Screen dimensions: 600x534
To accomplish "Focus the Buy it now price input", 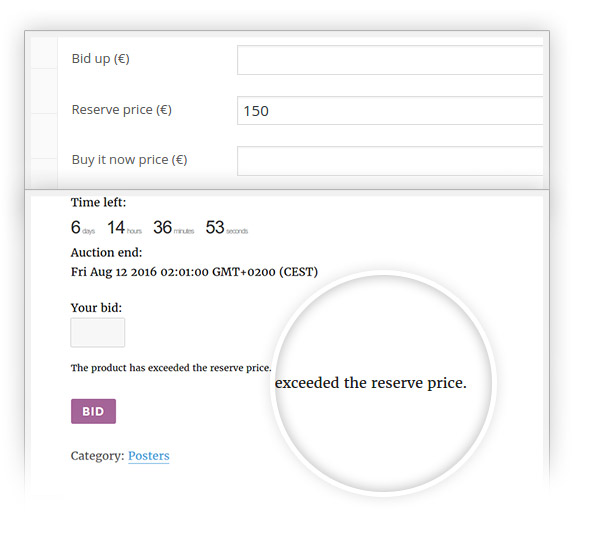I will click(x=390, y=161).
